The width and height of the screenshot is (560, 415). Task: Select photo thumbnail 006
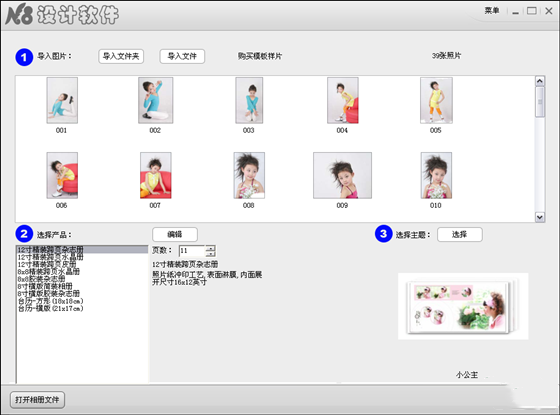pyautogui.click(x=62, y=175)
